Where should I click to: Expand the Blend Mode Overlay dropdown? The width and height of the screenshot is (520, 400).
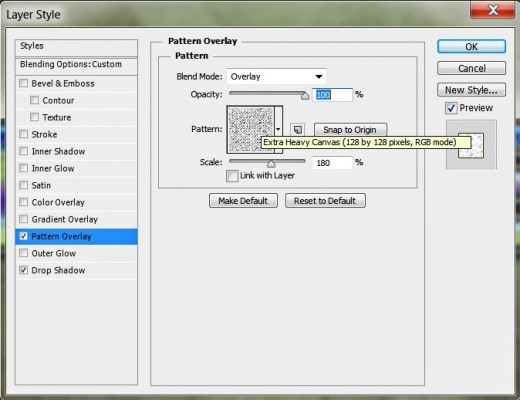point(276,77)
